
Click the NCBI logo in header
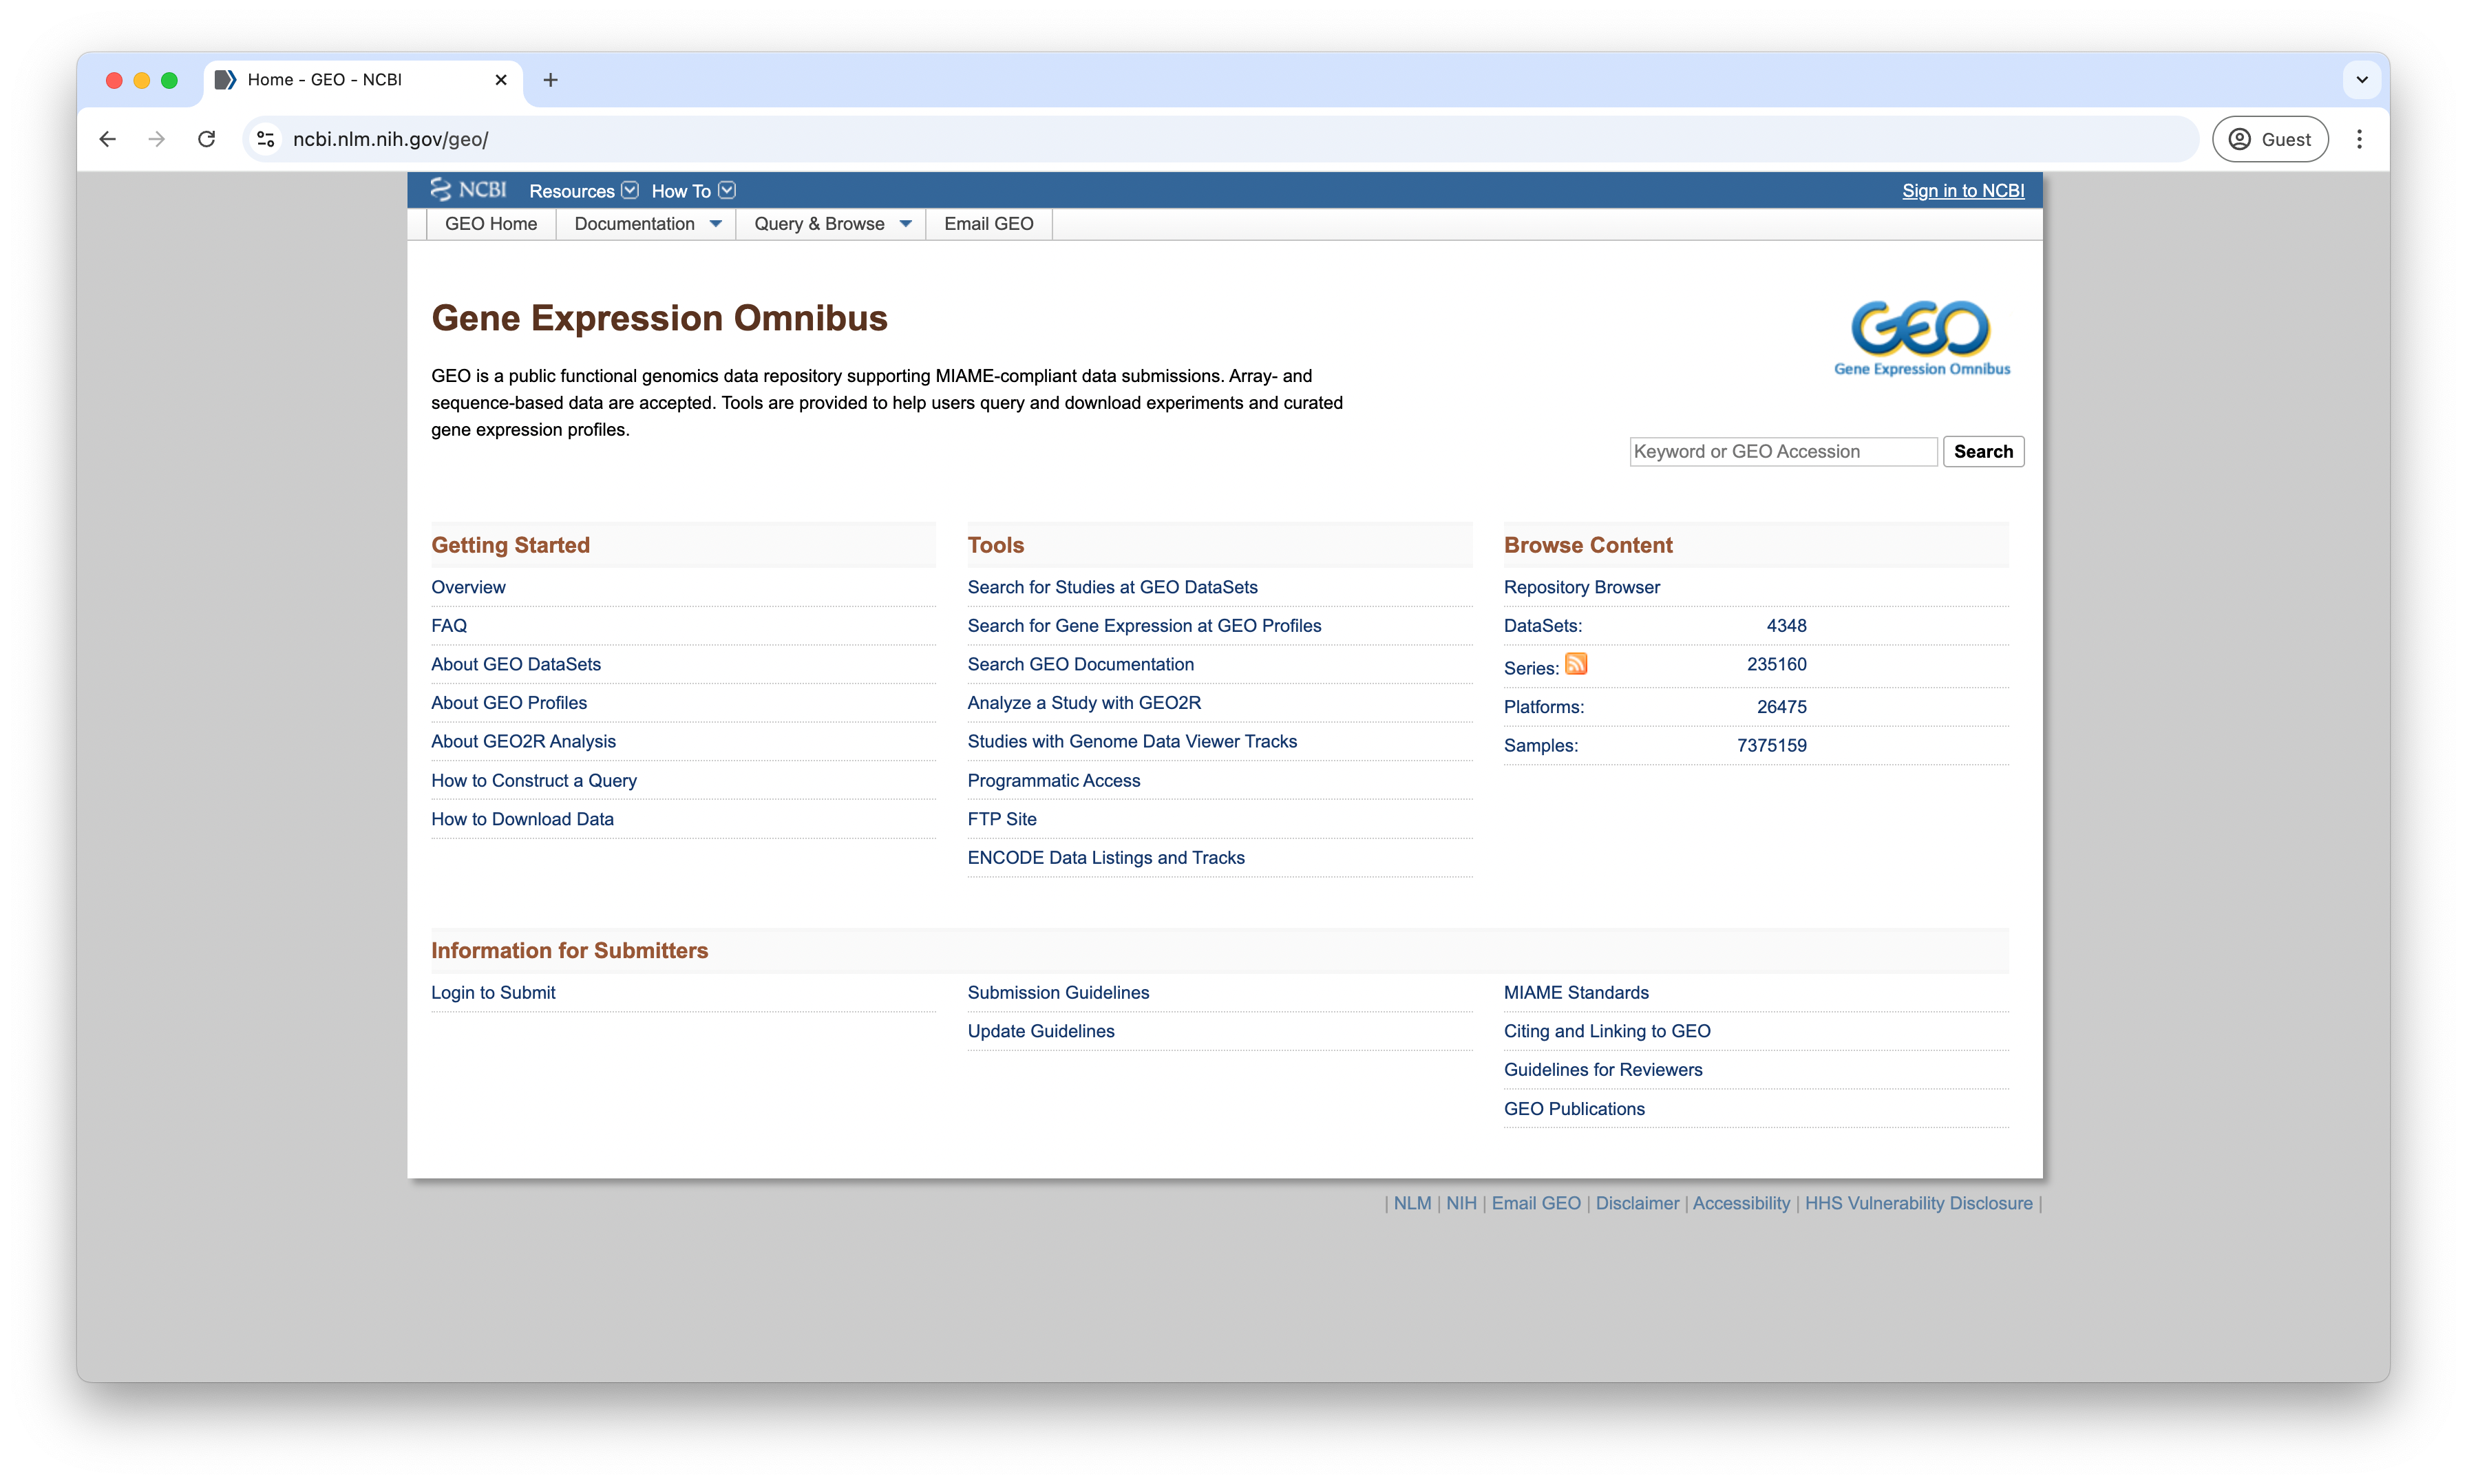coord(468,190)
